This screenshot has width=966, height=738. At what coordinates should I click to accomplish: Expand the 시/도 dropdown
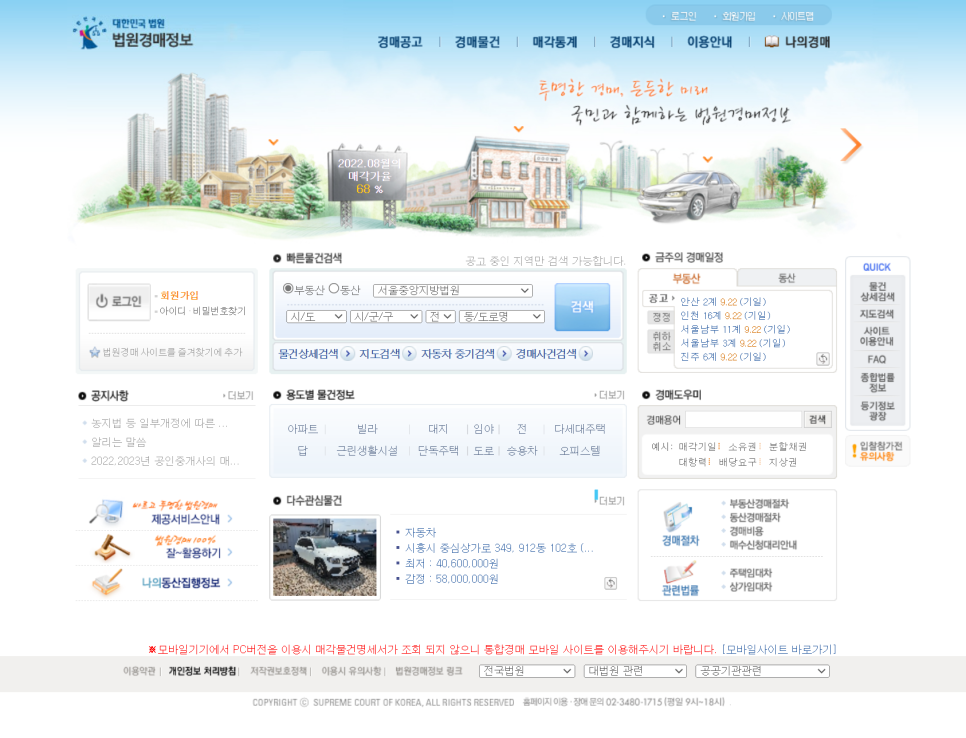[316, 317]
